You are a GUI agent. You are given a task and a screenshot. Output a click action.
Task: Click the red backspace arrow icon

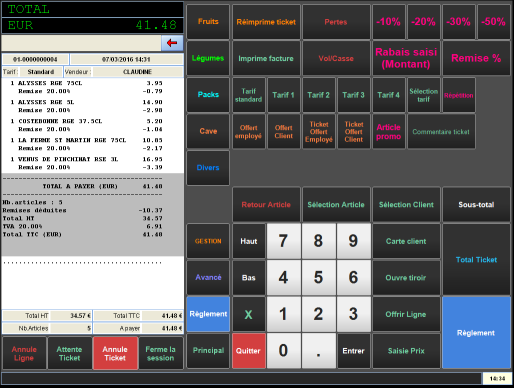pyautogui.click(x=172, y=43)
